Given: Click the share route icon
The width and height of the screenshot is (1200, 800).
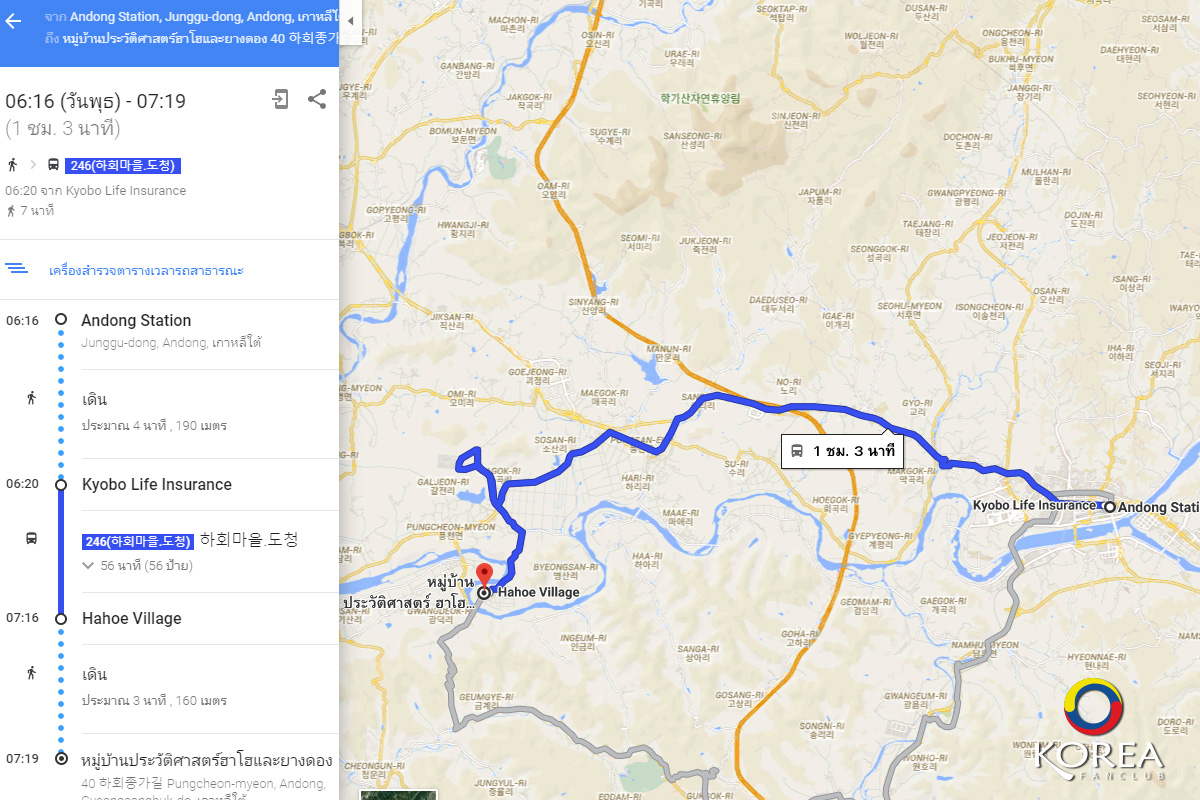Looking at the screenshot, I should (x=317, y=99).
